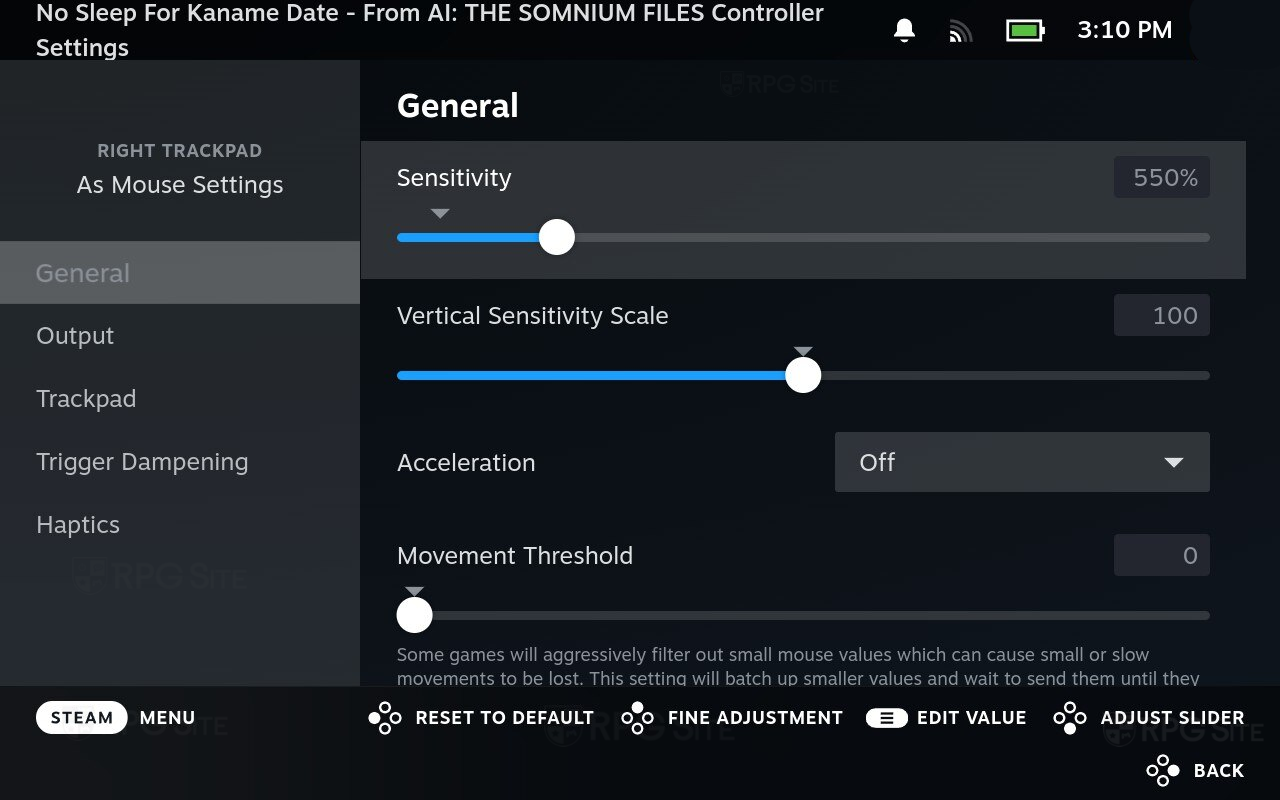The width and height of the screenshot is (1280, 800).
Task: Click the RESET TO DEFAULT label
Action: click(504, 718)
